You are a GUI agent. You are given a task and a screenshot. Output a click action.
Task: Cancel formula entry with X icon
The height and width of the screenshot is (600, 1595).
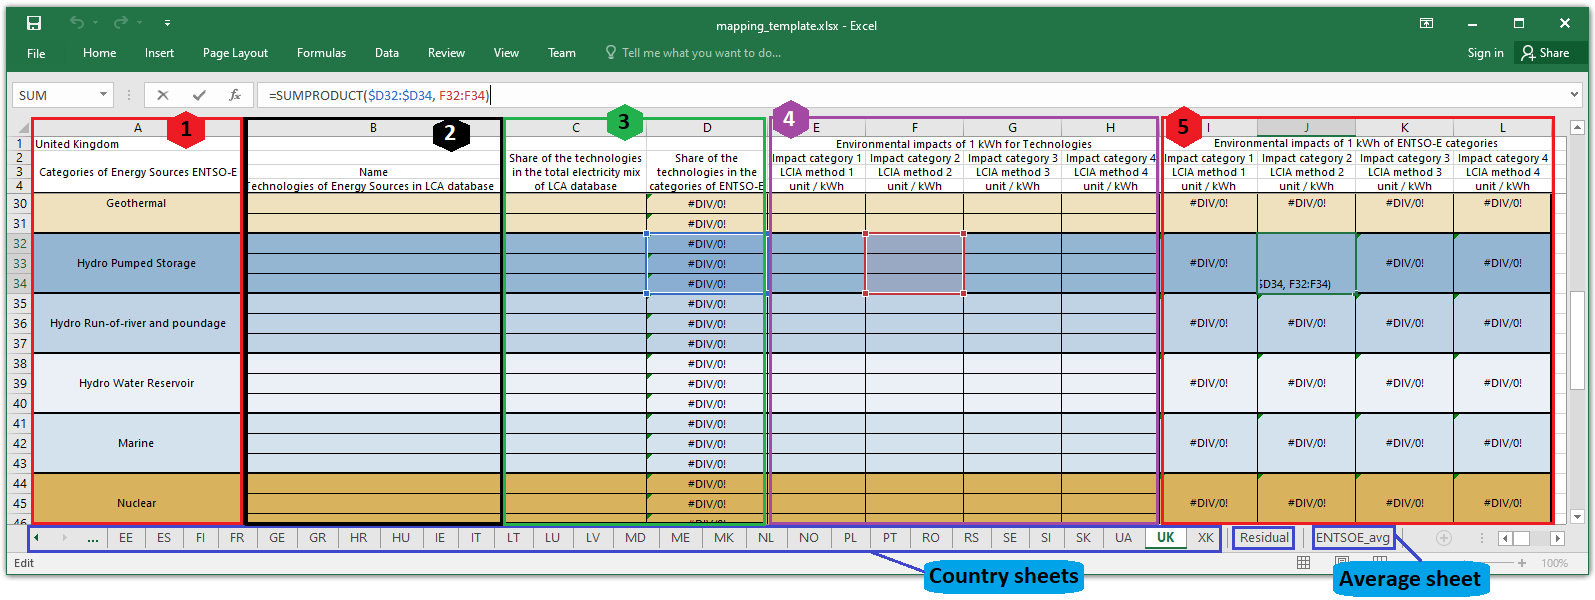[163, 95]
